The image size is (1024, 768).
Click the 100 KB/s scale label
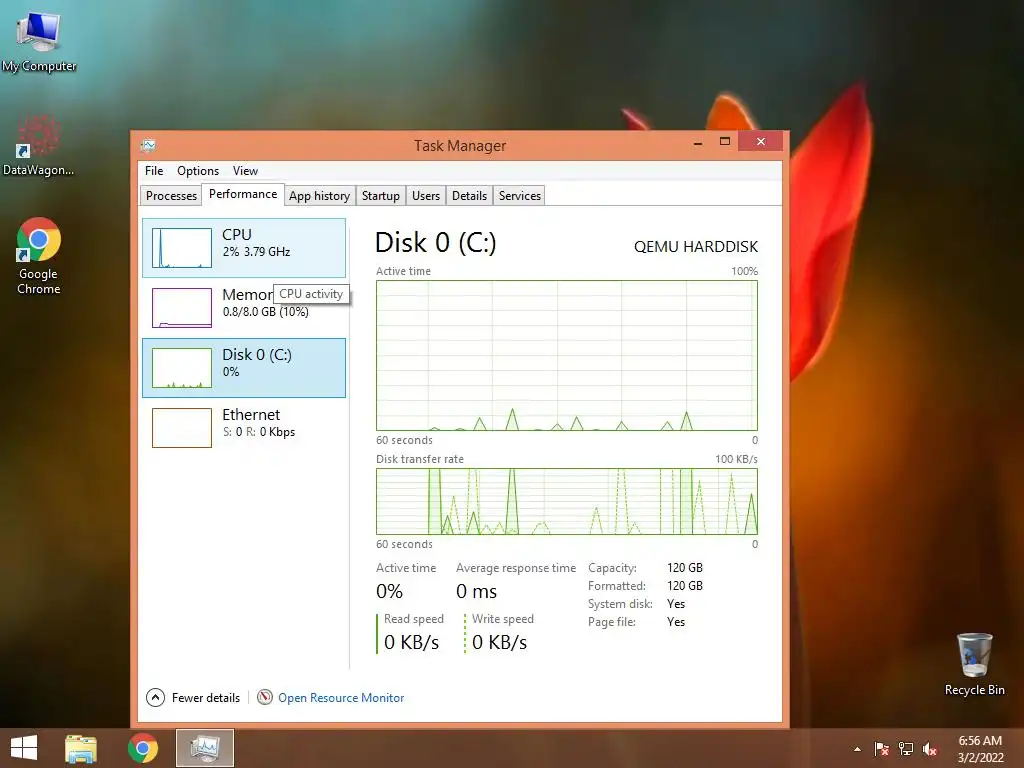[x=736, y=459]
